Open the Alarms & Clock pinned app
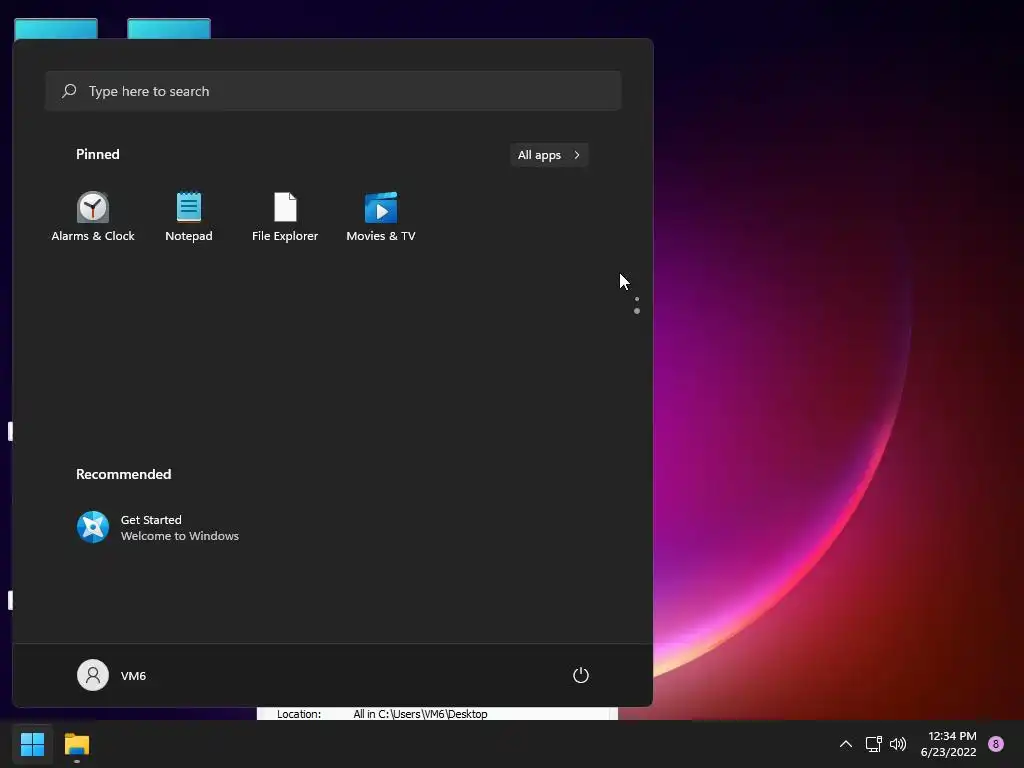The image size is (1024, 768). point(93,217)
